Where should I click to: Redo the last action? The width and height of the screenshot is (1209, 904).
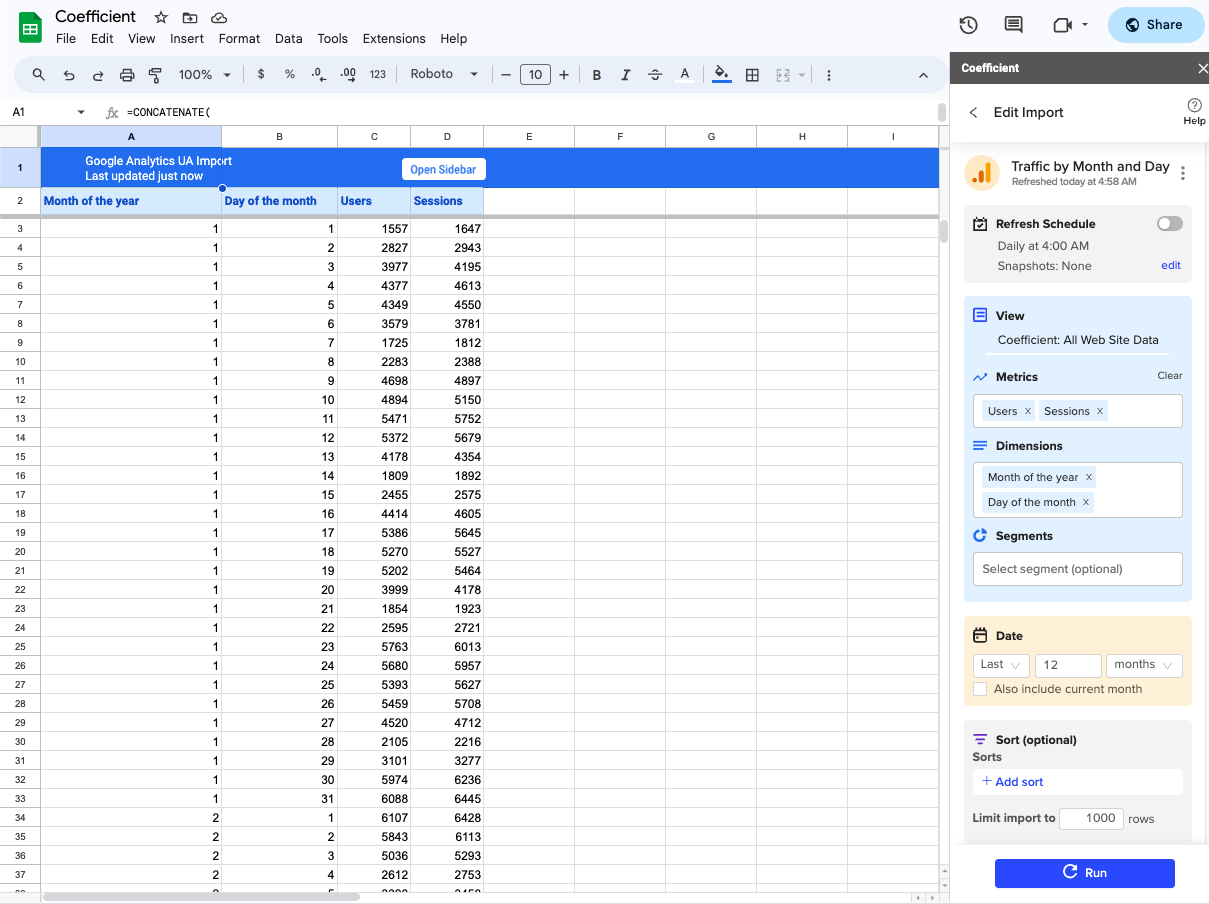tap(98, 75)
